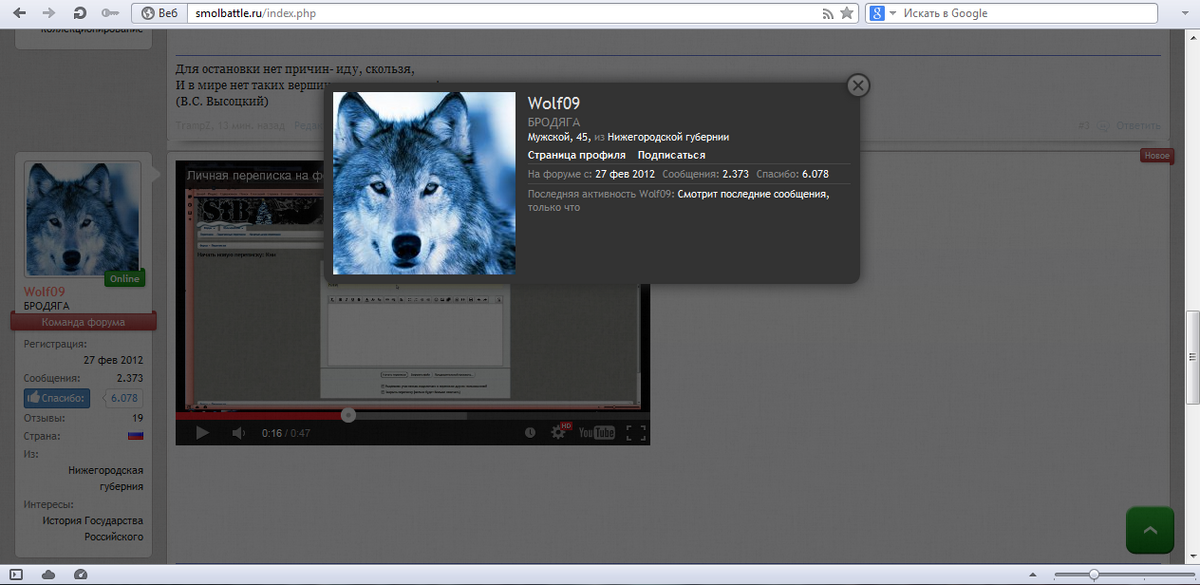Toggle the browser side panel button
Viewport: 1200px width, 585px height.
(16, 574)
